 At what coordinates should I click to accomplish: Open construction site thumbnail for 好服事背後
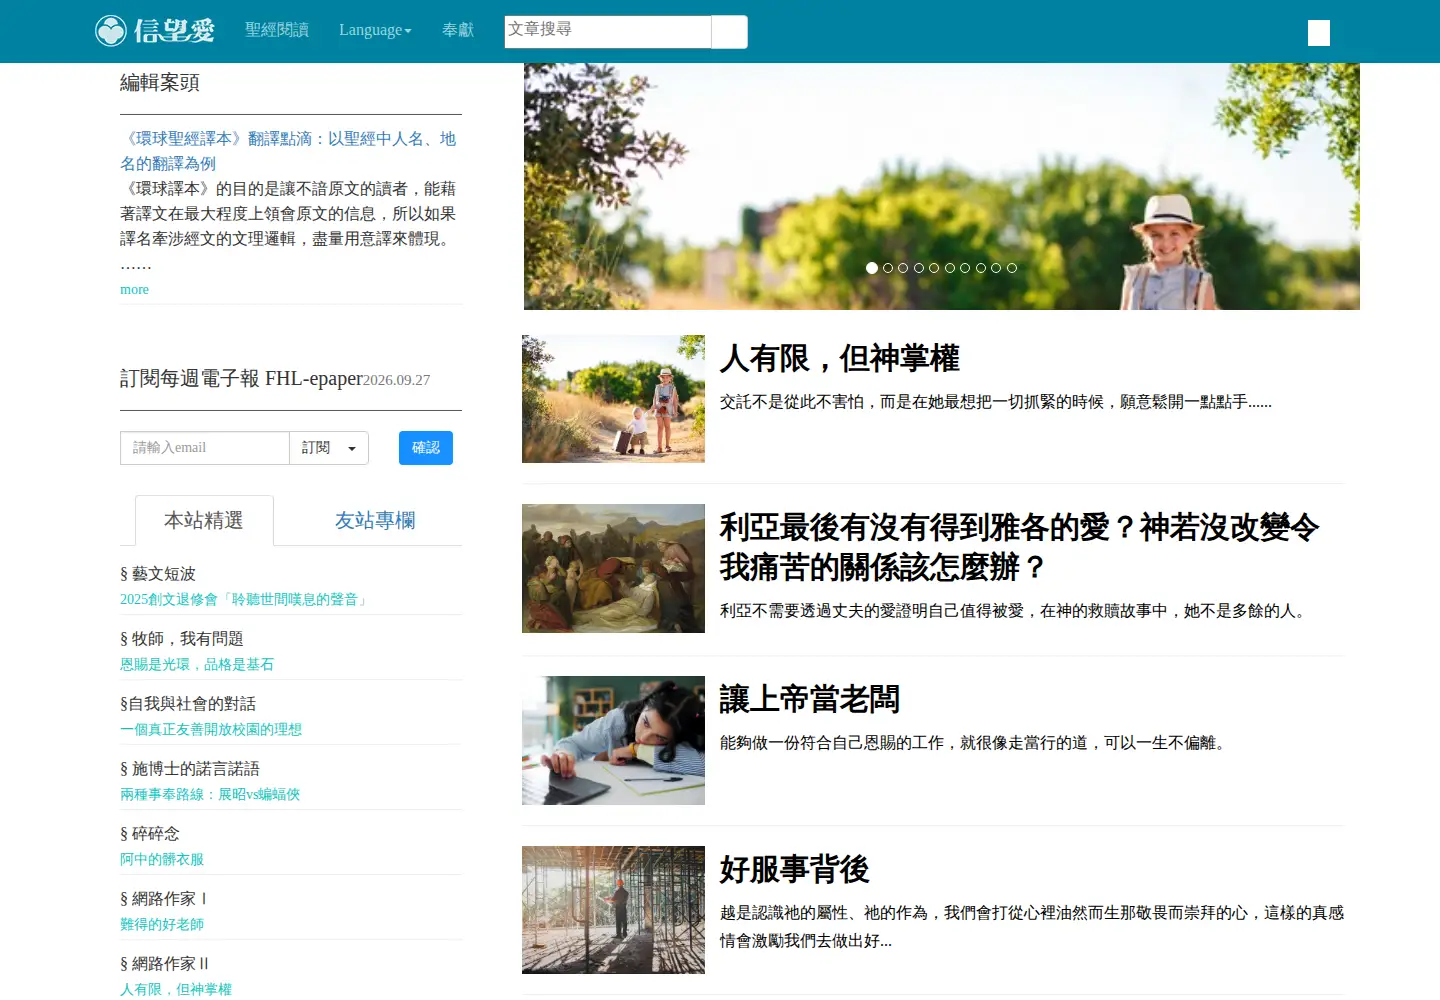[x=613, y=910]
